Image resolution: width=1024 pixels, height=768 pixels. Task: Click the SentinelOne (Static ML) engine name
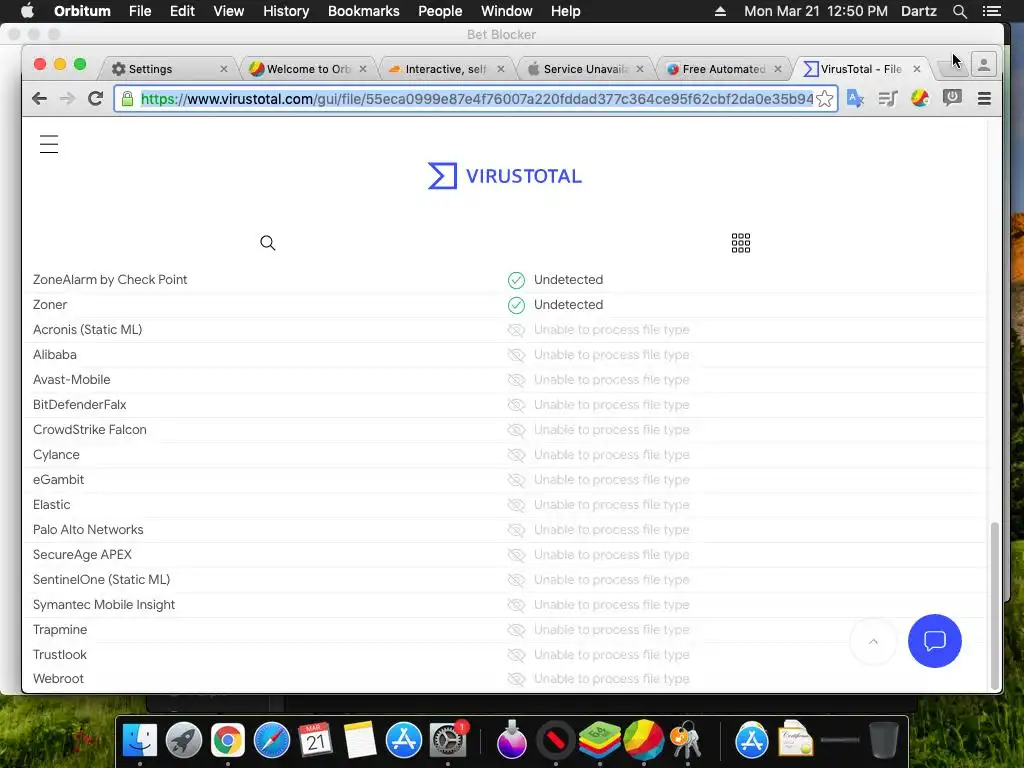pos(101,579)
